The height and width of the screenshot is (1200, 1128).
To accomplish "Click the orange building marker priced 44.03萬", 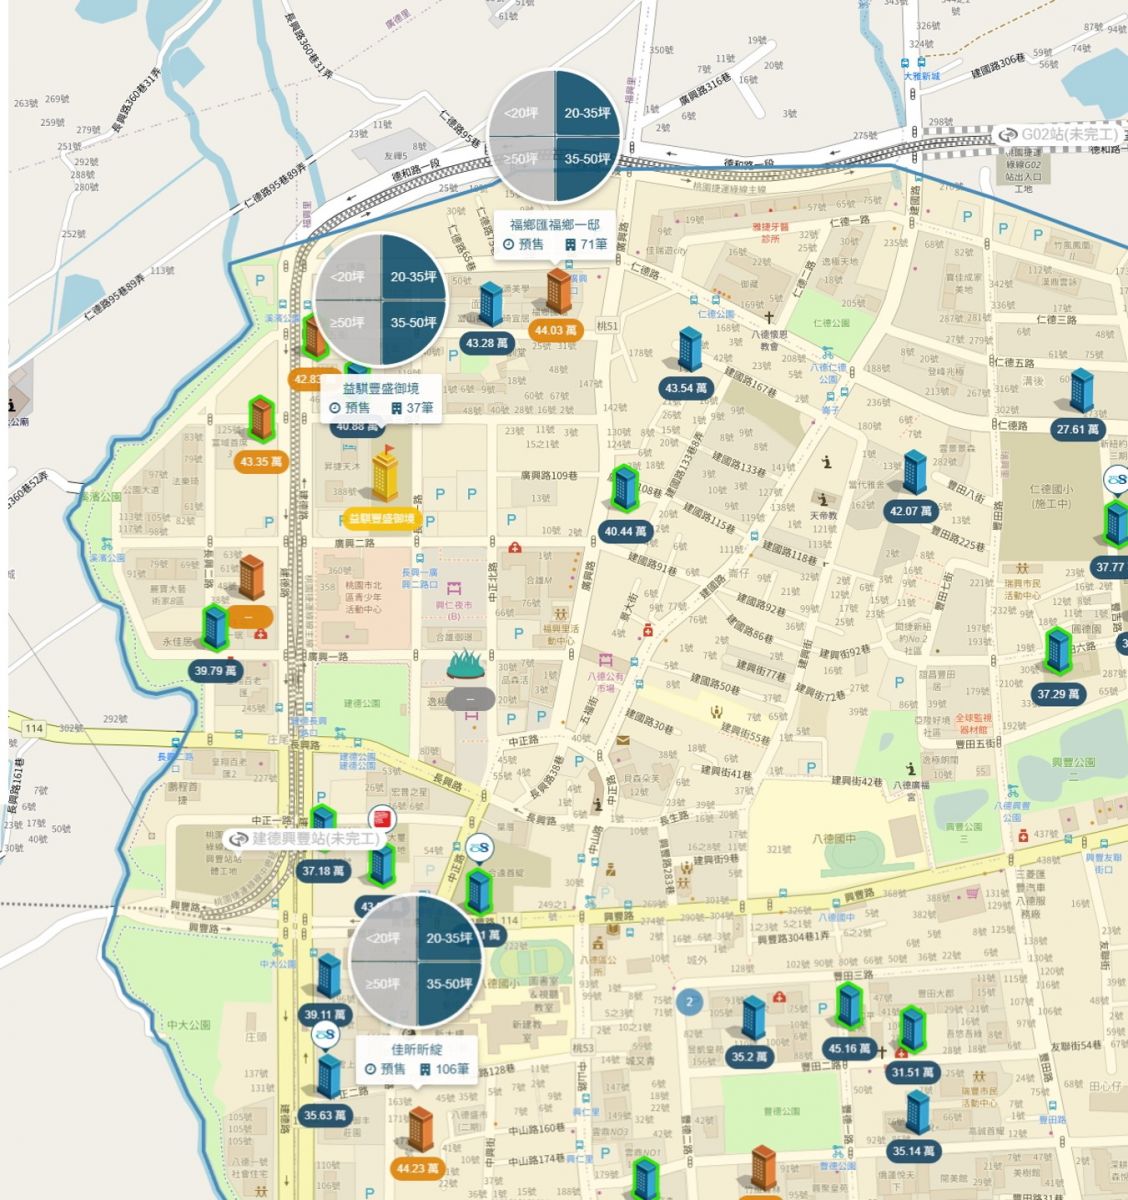I will (558, 290).
